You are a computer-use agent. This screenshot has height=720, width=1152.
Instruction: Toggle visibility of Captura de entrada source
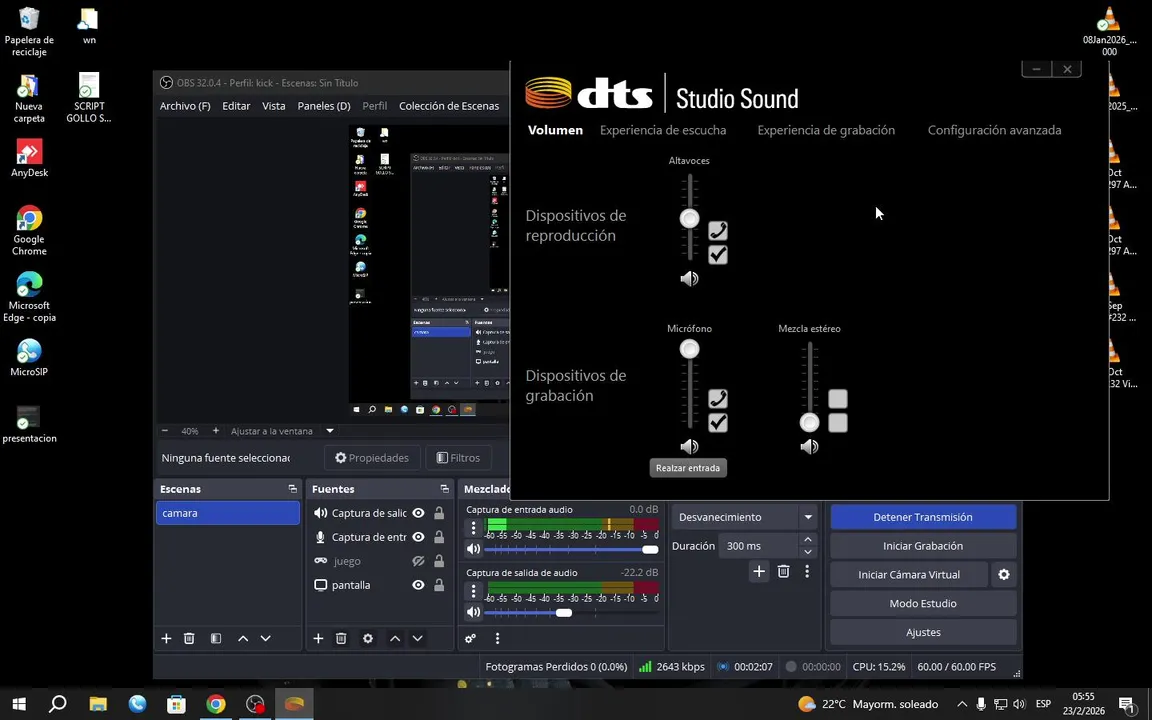[x=418, y=537]
